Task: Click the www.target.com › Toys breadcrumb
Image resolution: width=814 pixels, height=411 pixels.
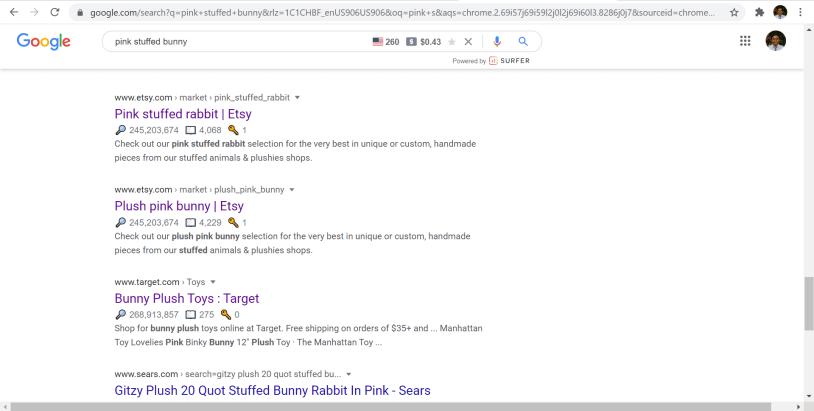Action: coord(160,282)
